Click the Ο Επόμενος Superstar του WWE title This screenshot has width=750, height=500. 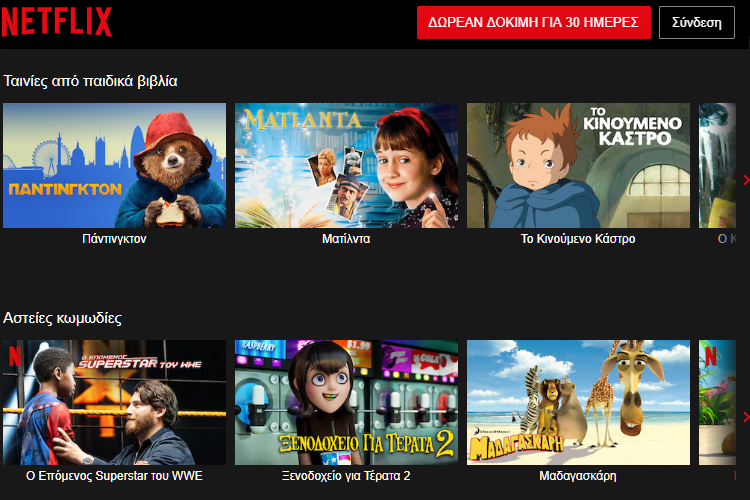pos(114,476)
